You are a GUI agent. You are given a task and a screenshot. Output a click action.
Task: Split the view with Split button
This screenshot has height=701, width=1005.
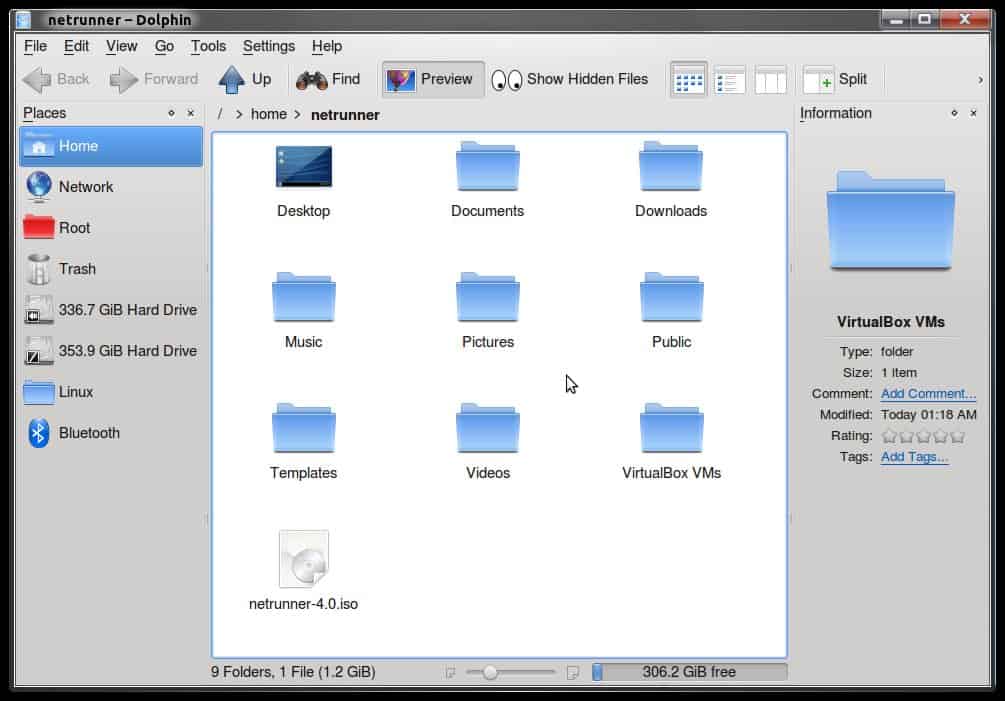tap(835, 79)
